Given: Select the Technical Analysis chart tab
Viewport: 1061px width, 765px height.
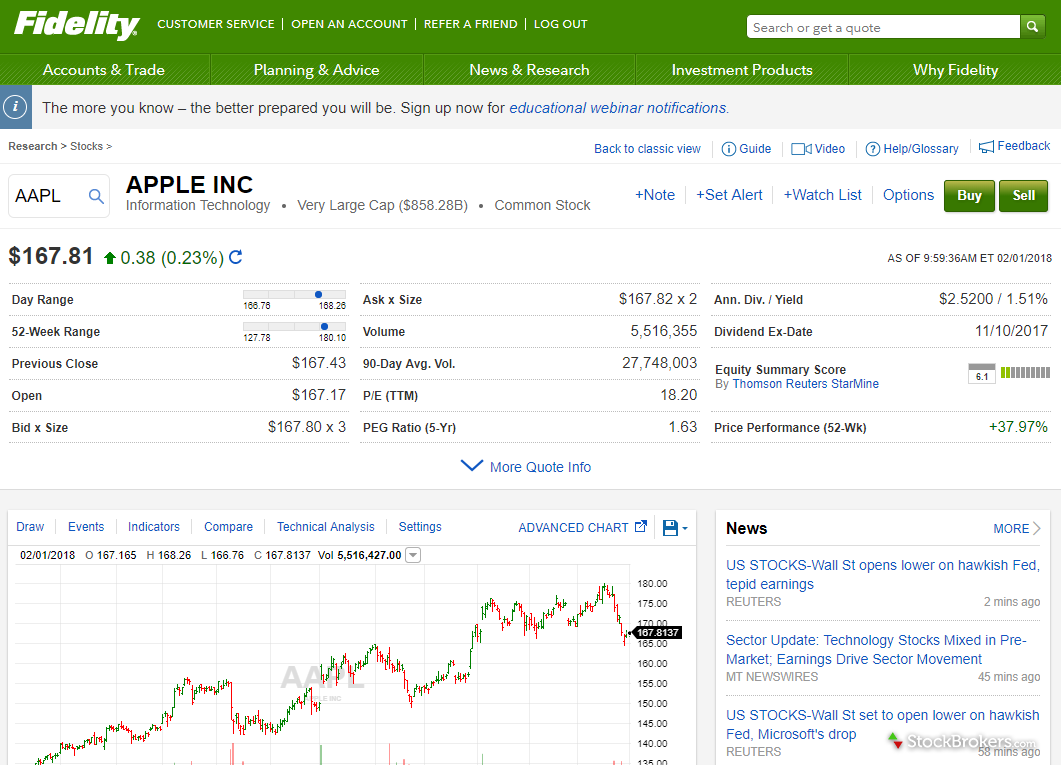Looking at the screenshot, I should tap(325, 527).
